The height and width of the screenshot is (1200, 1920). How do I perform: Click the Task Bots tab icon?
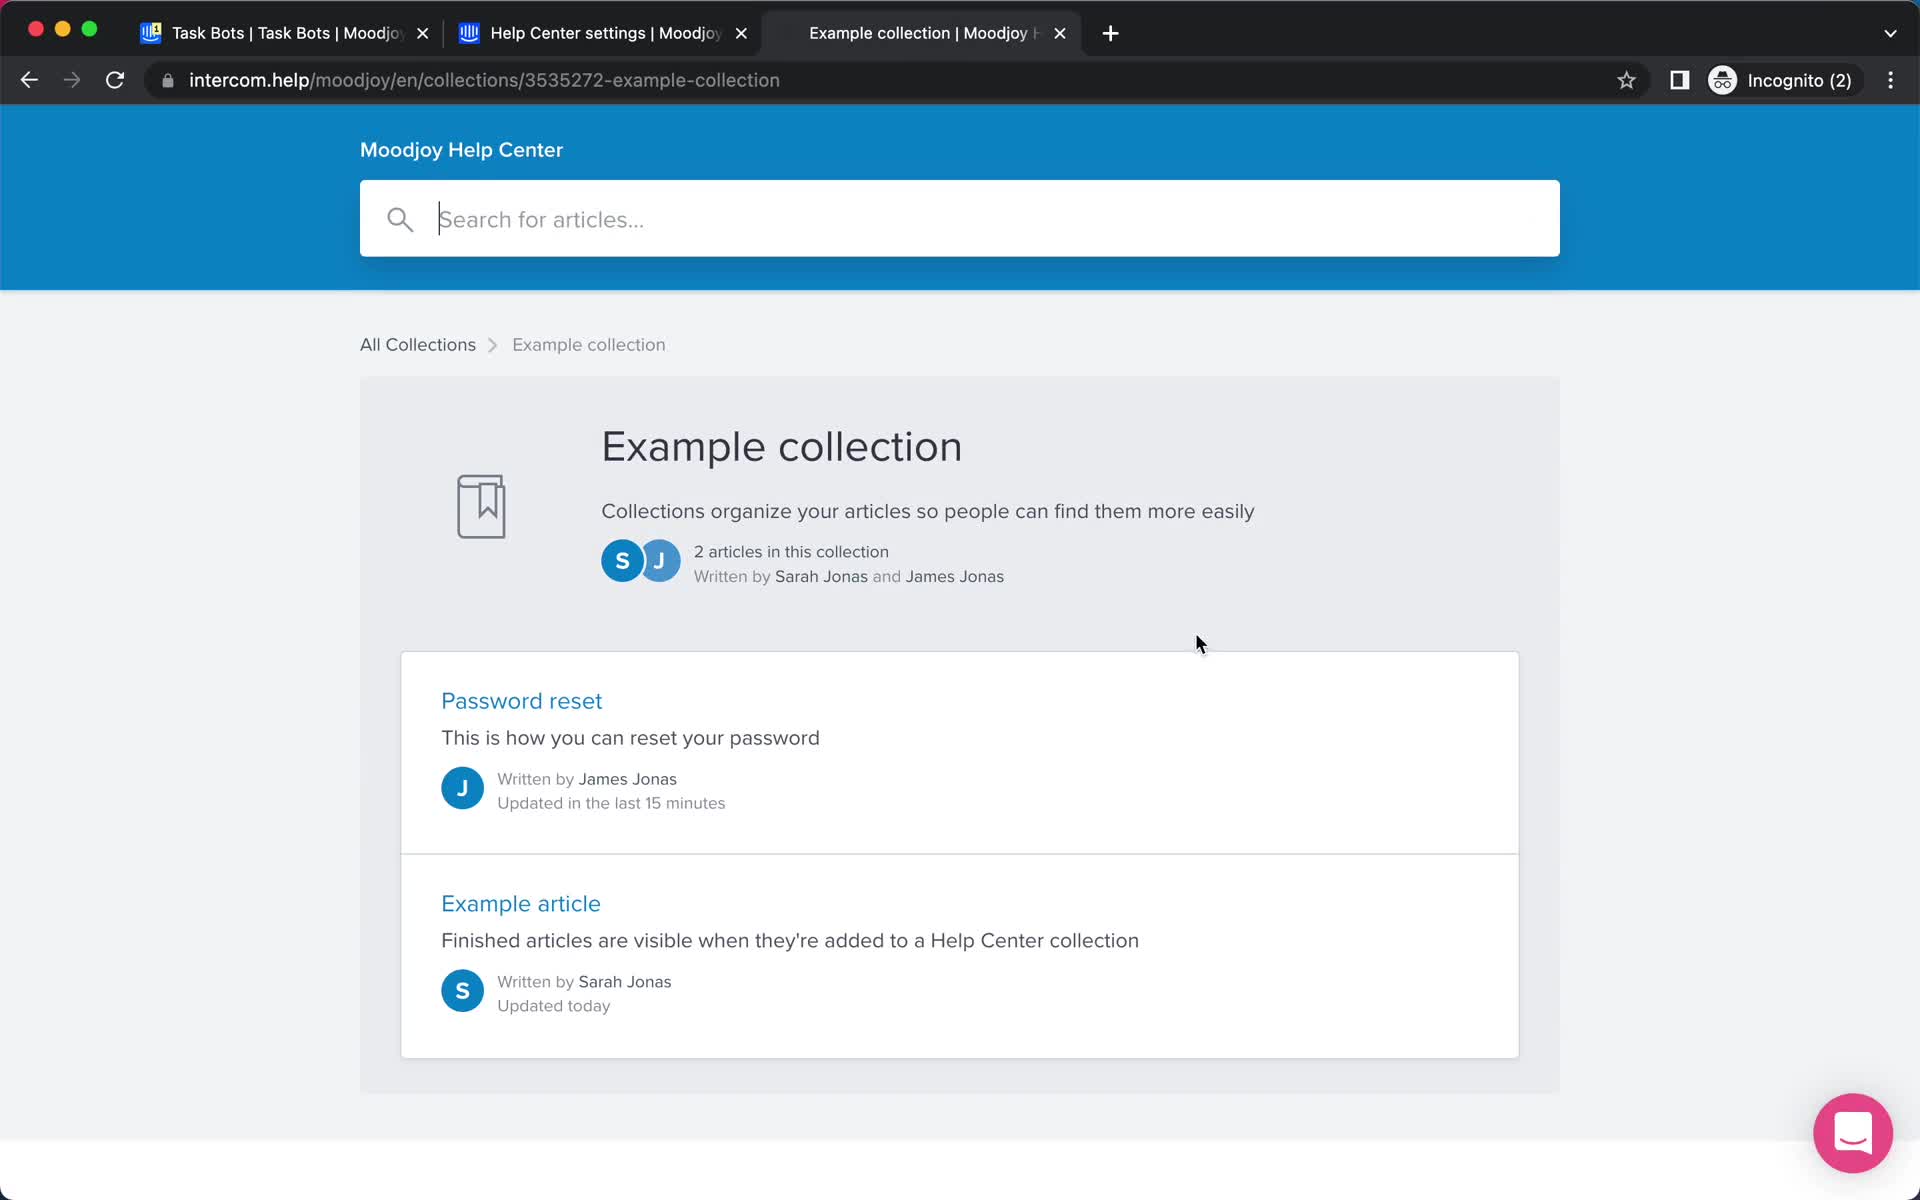tap(151, 30)
